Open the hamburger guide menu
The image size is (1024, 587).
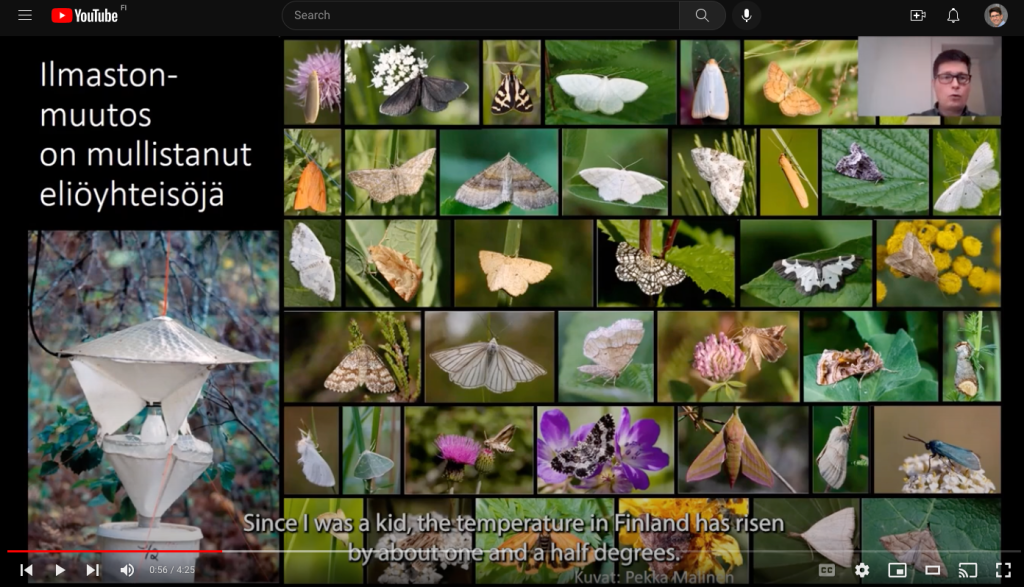[x=25, y=15]
